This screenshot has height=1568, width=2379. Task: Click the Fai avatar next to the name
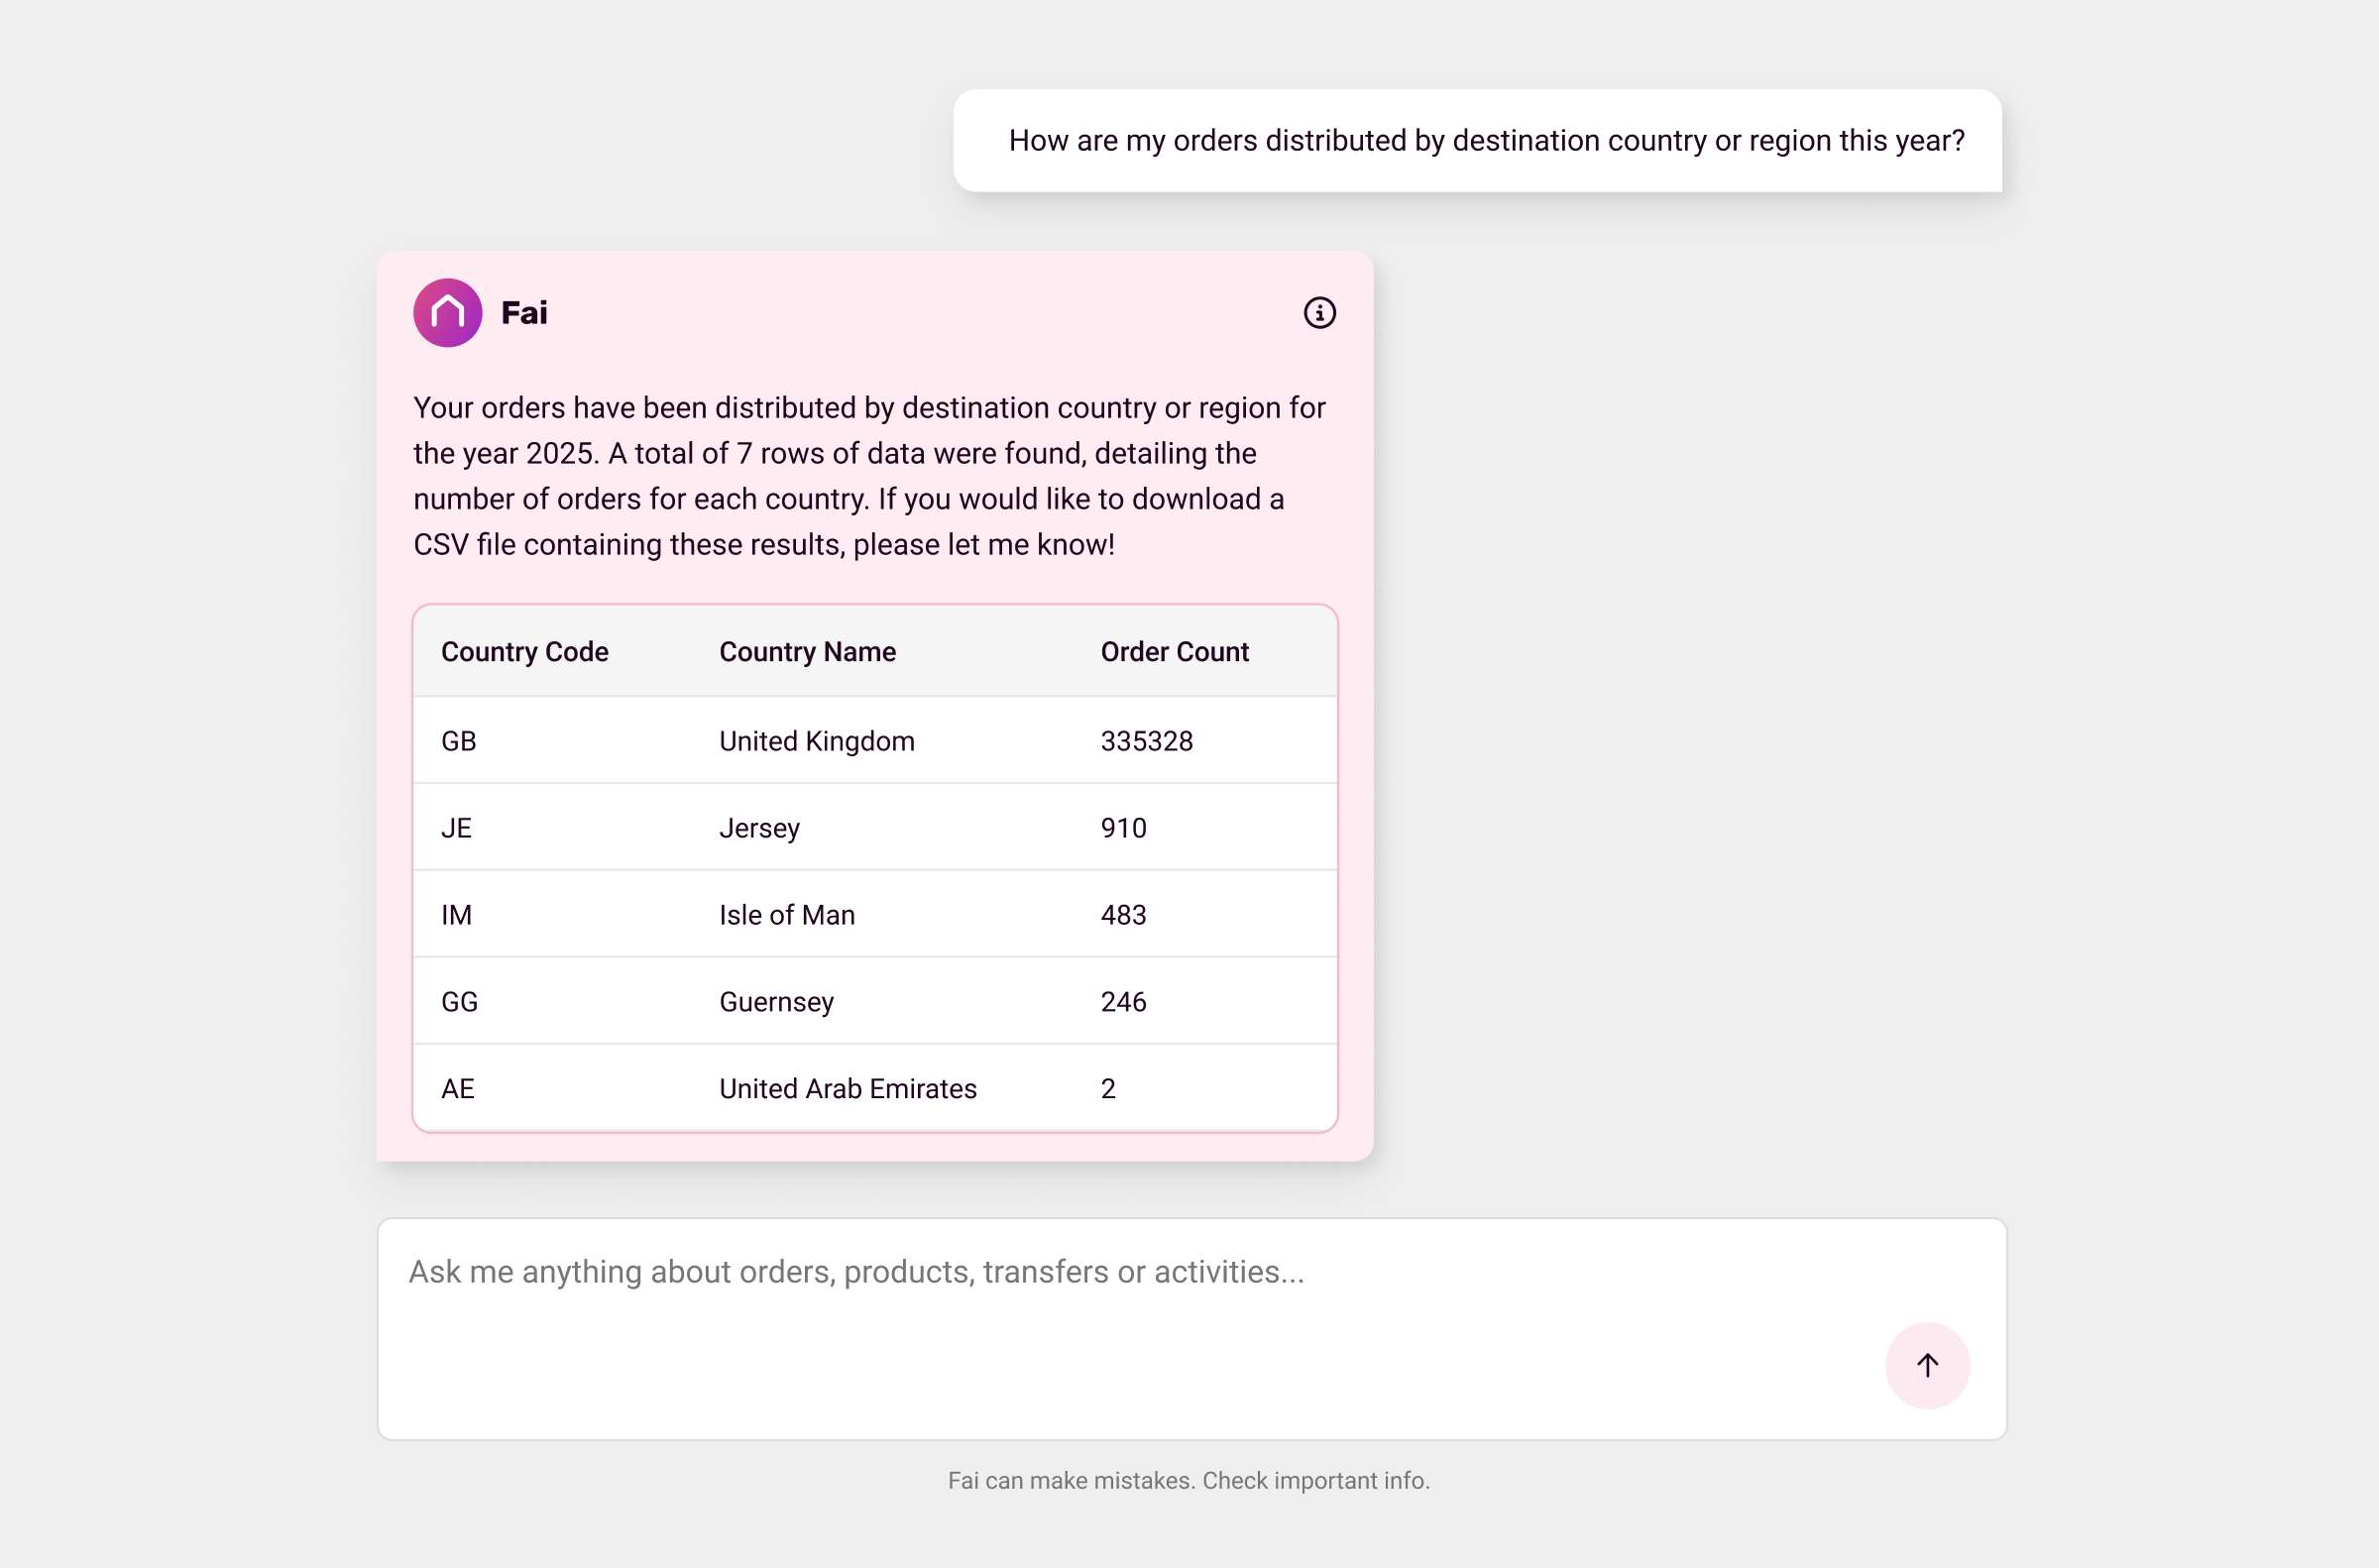tap(447, 312)
